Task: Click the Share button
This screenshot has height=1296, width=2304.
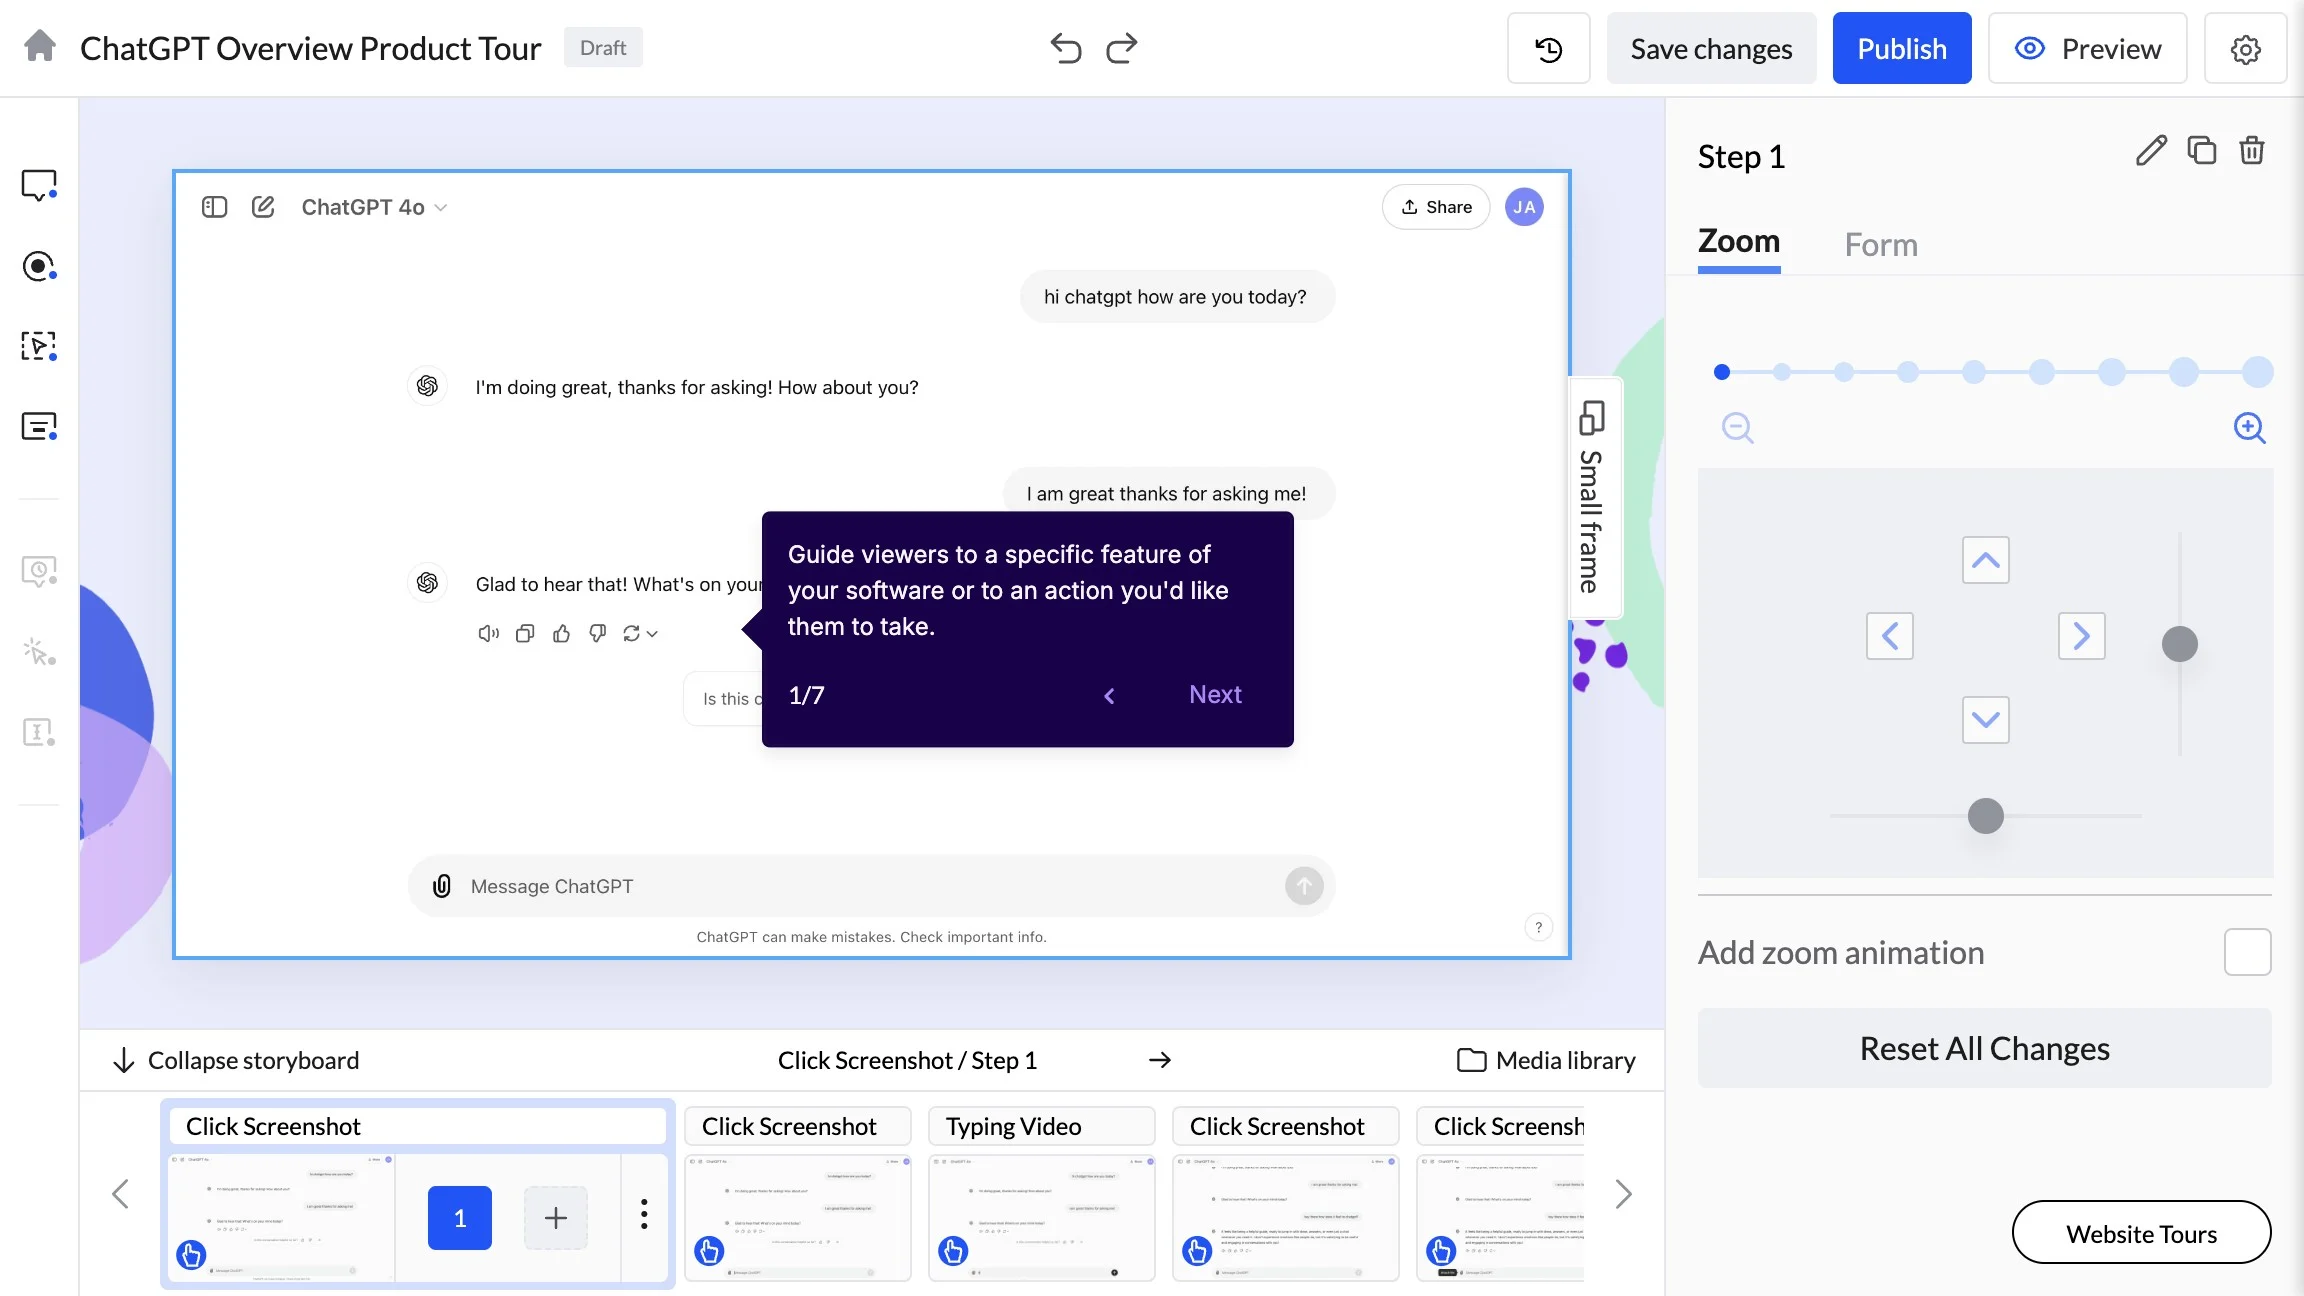Action: [x=1436, y=207]
